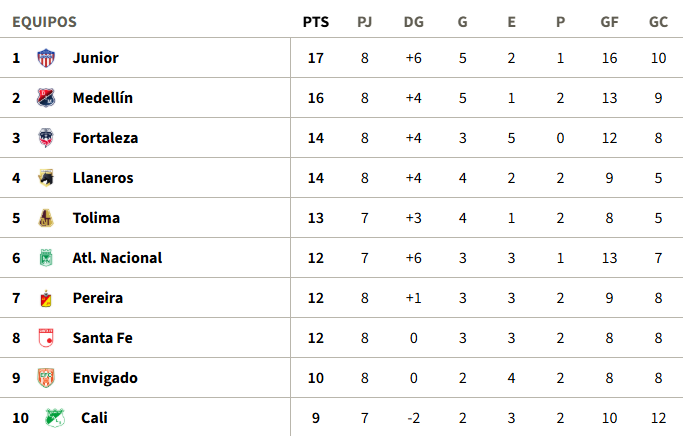The width and height of the screenshot is (686, 436).
Task: Open the Cali team name link
Action: [94, 418]
